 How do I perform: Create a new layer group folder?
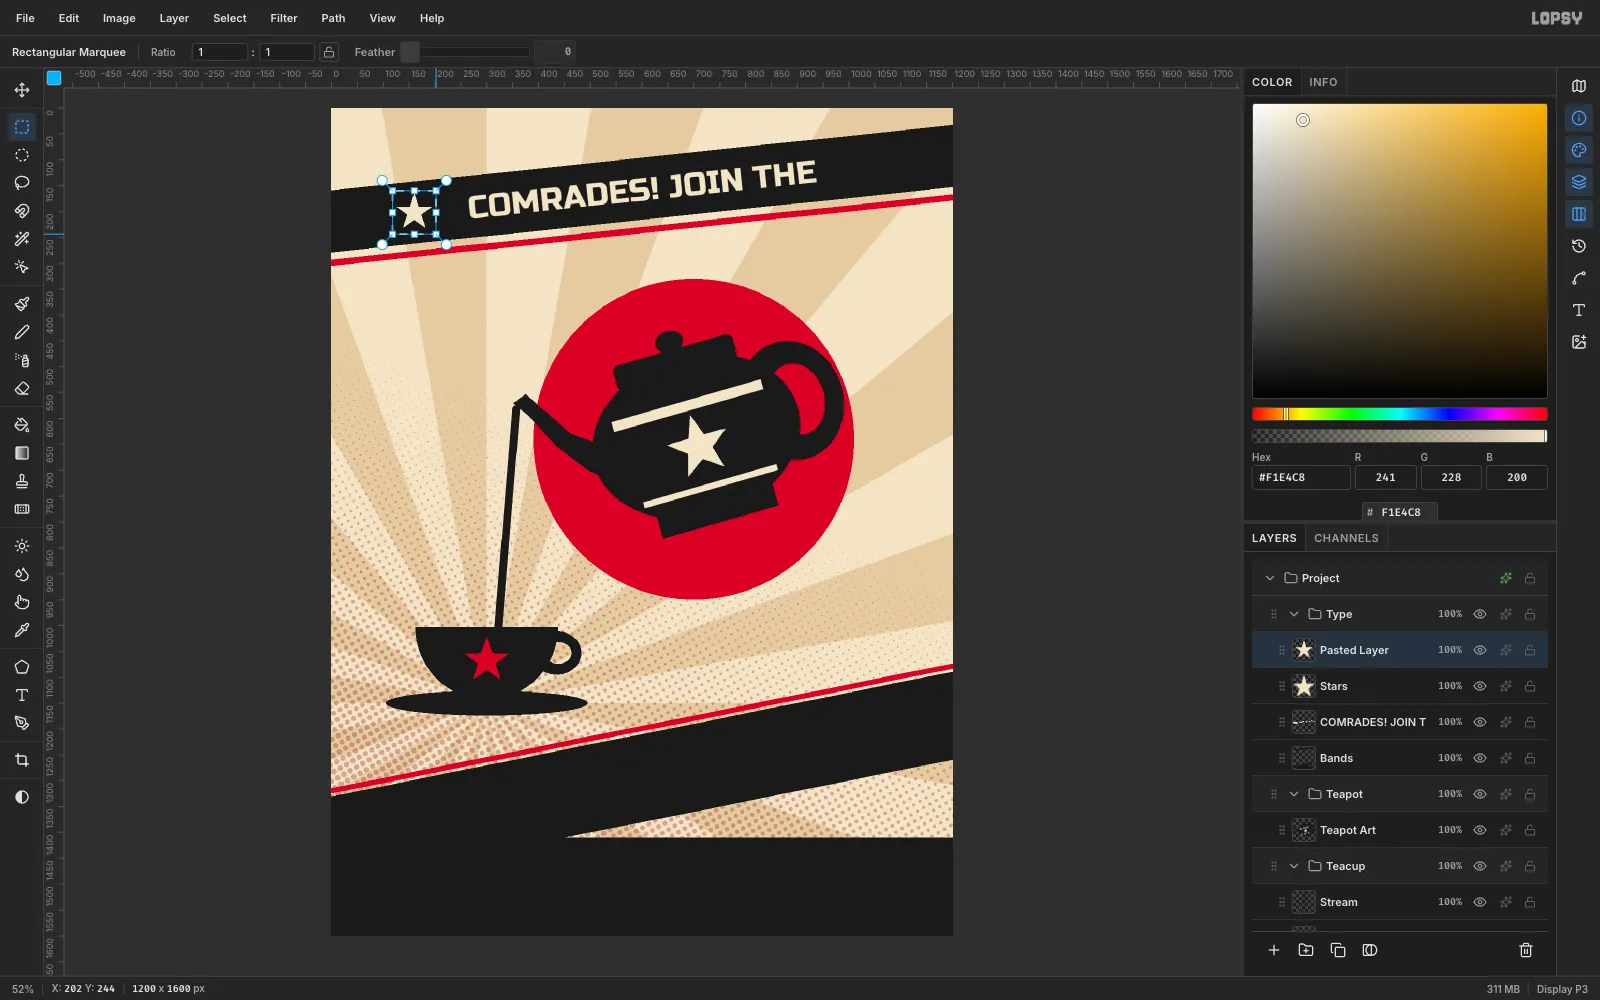tap(1306, 950)
